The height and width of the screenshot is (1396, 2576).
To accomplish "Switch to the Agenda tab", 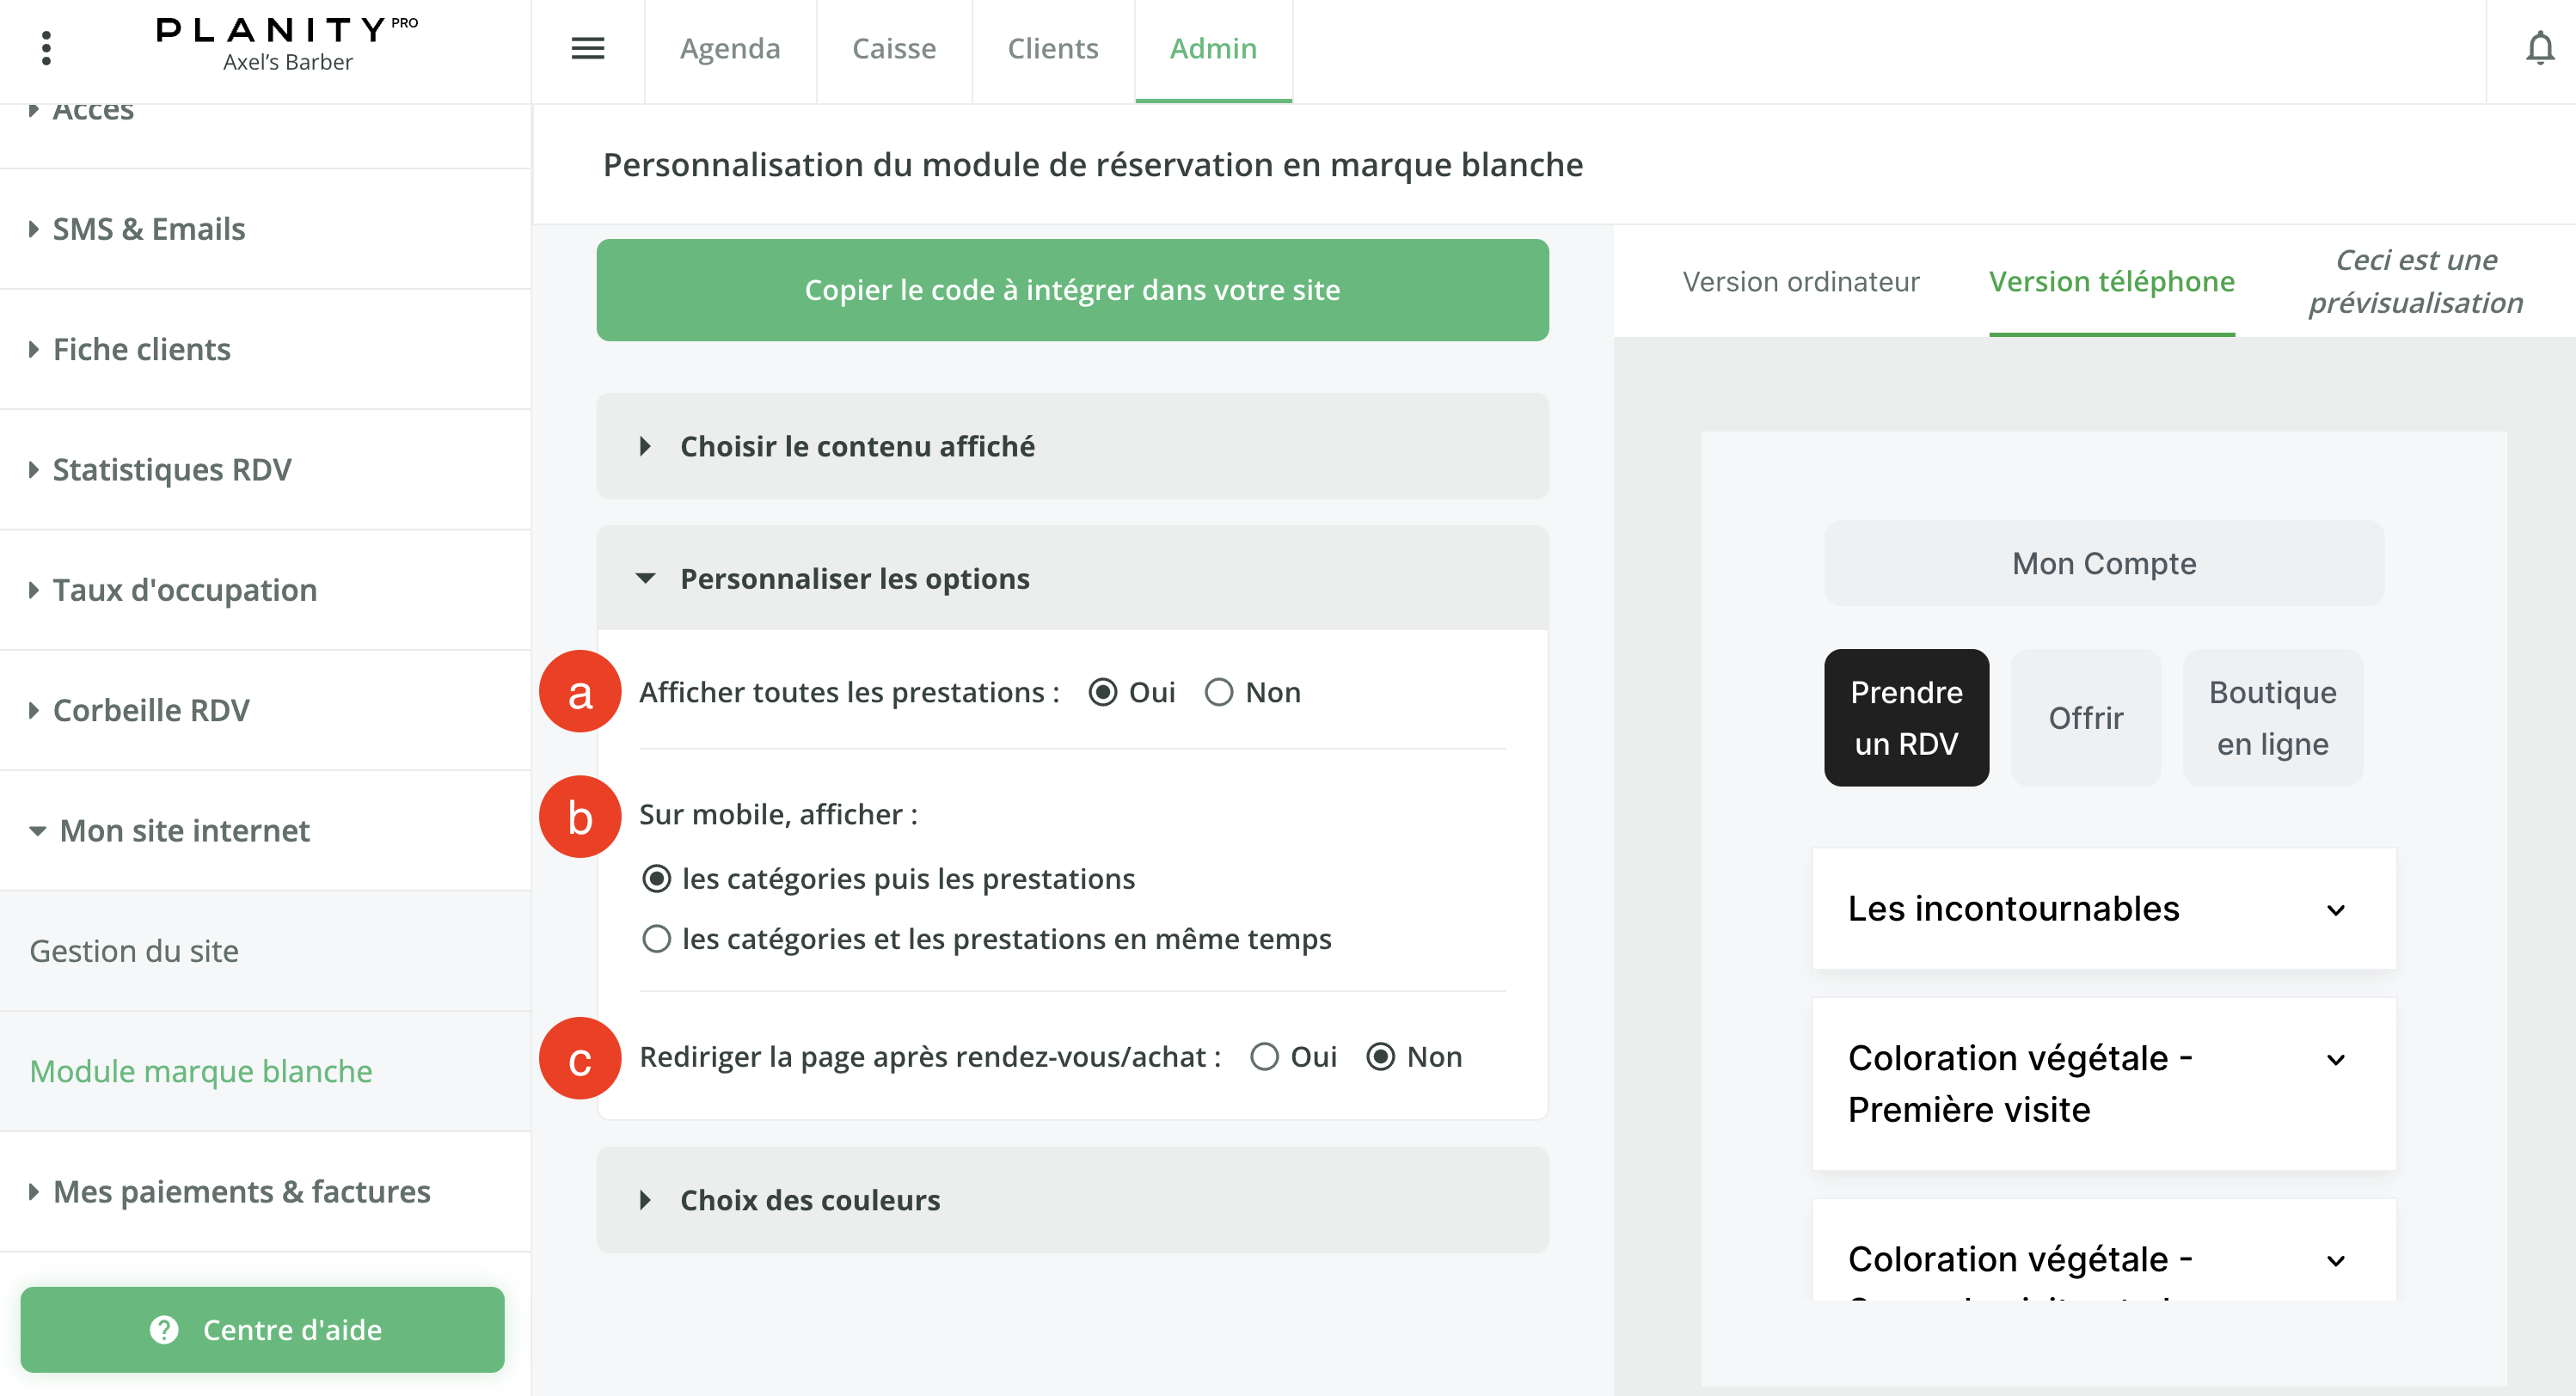I will tap(730, 48).
